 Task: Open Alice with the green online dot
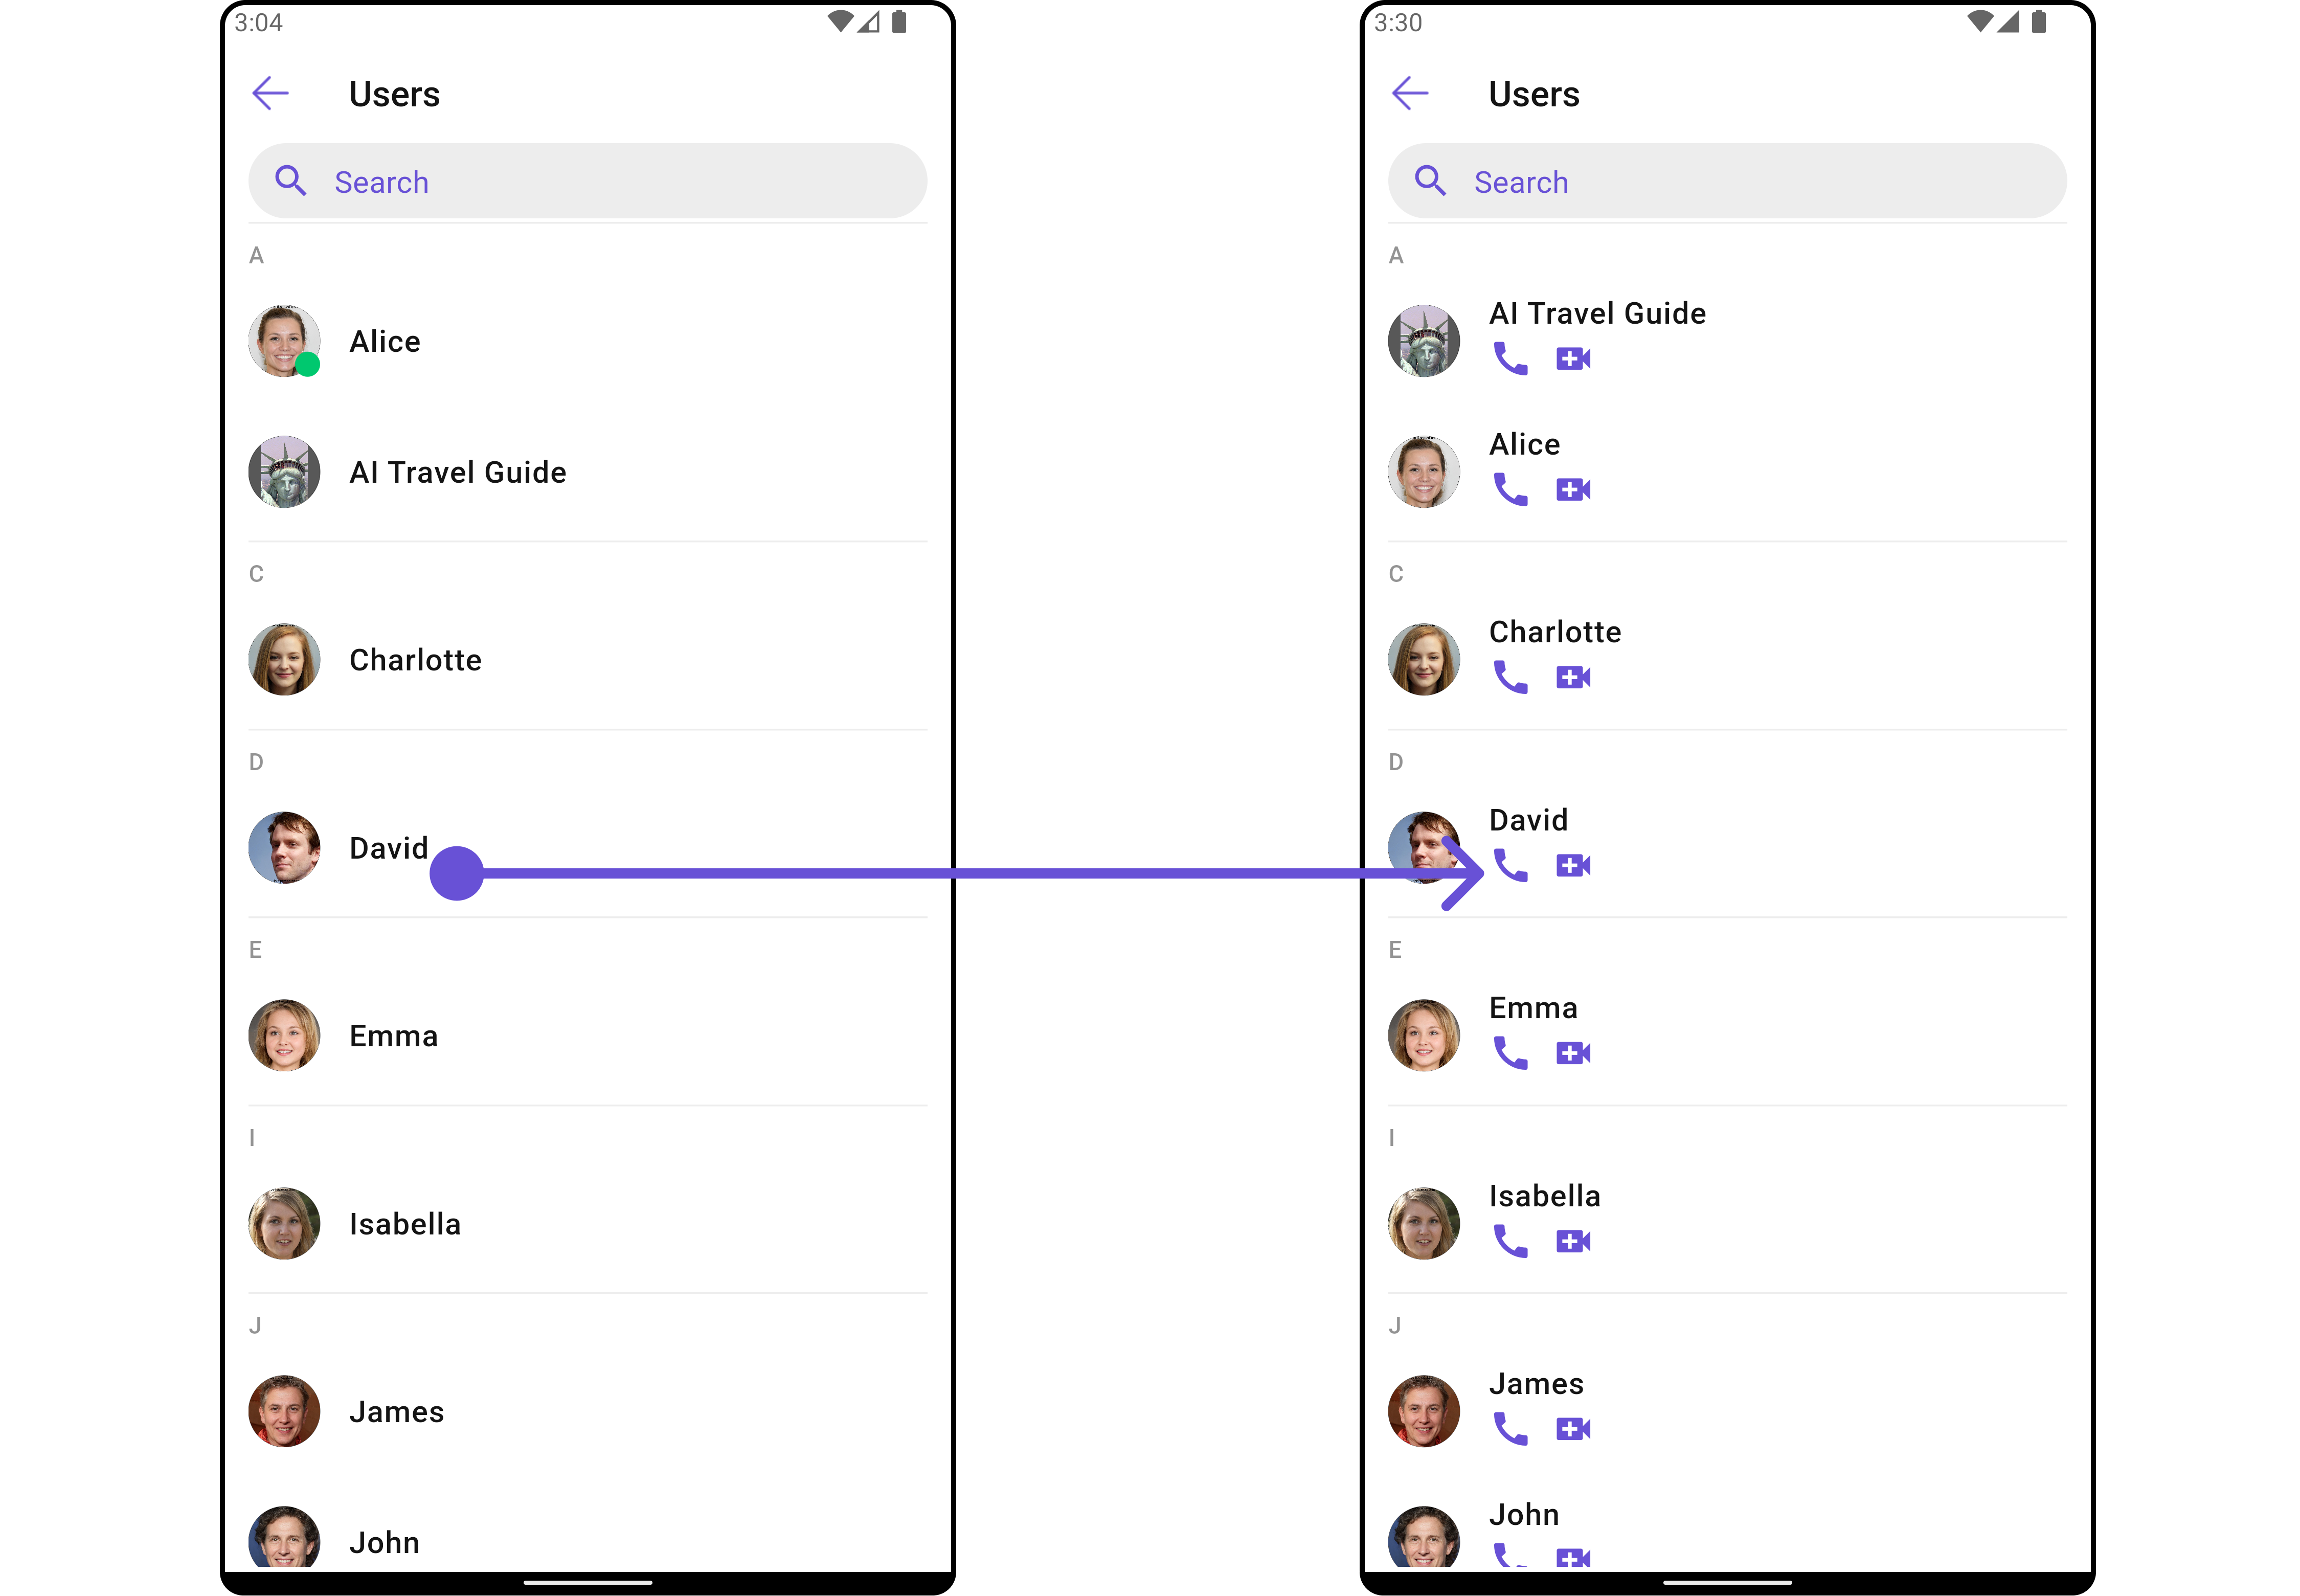pyautogui.click(x=587, y=341)
